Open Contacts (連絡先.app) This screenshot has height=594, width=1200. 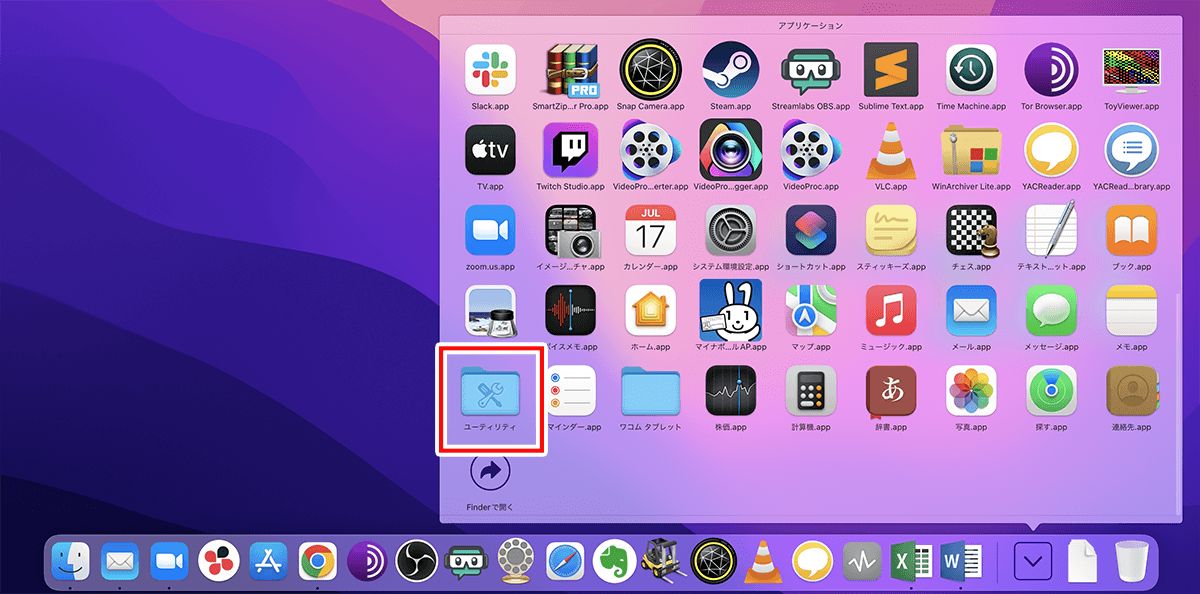click(x=1131, y=390)
